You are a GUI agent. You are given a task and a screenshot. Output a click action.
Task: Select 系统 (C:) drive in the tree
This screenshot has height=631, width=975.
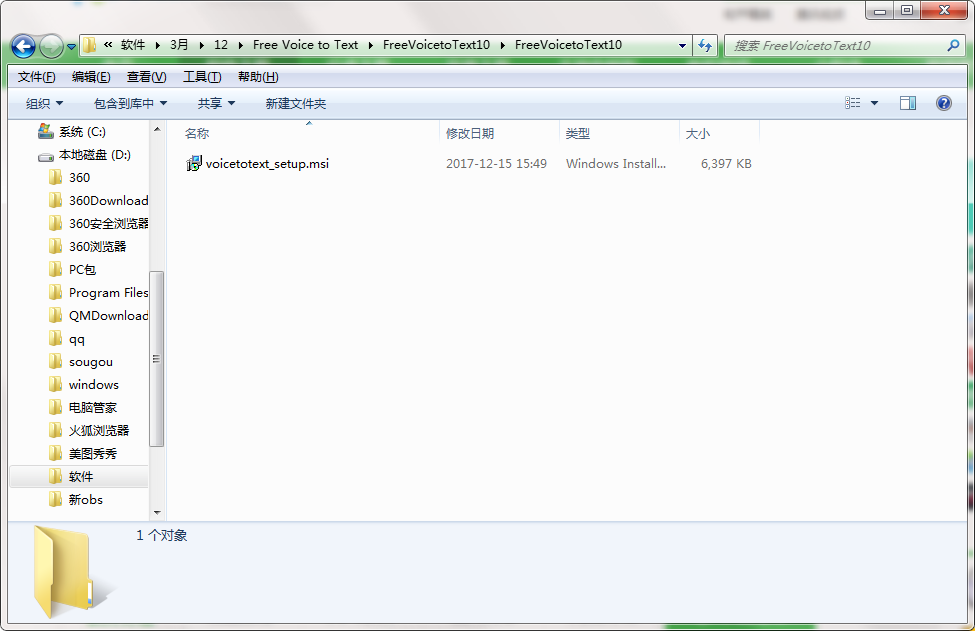point(81,132)
